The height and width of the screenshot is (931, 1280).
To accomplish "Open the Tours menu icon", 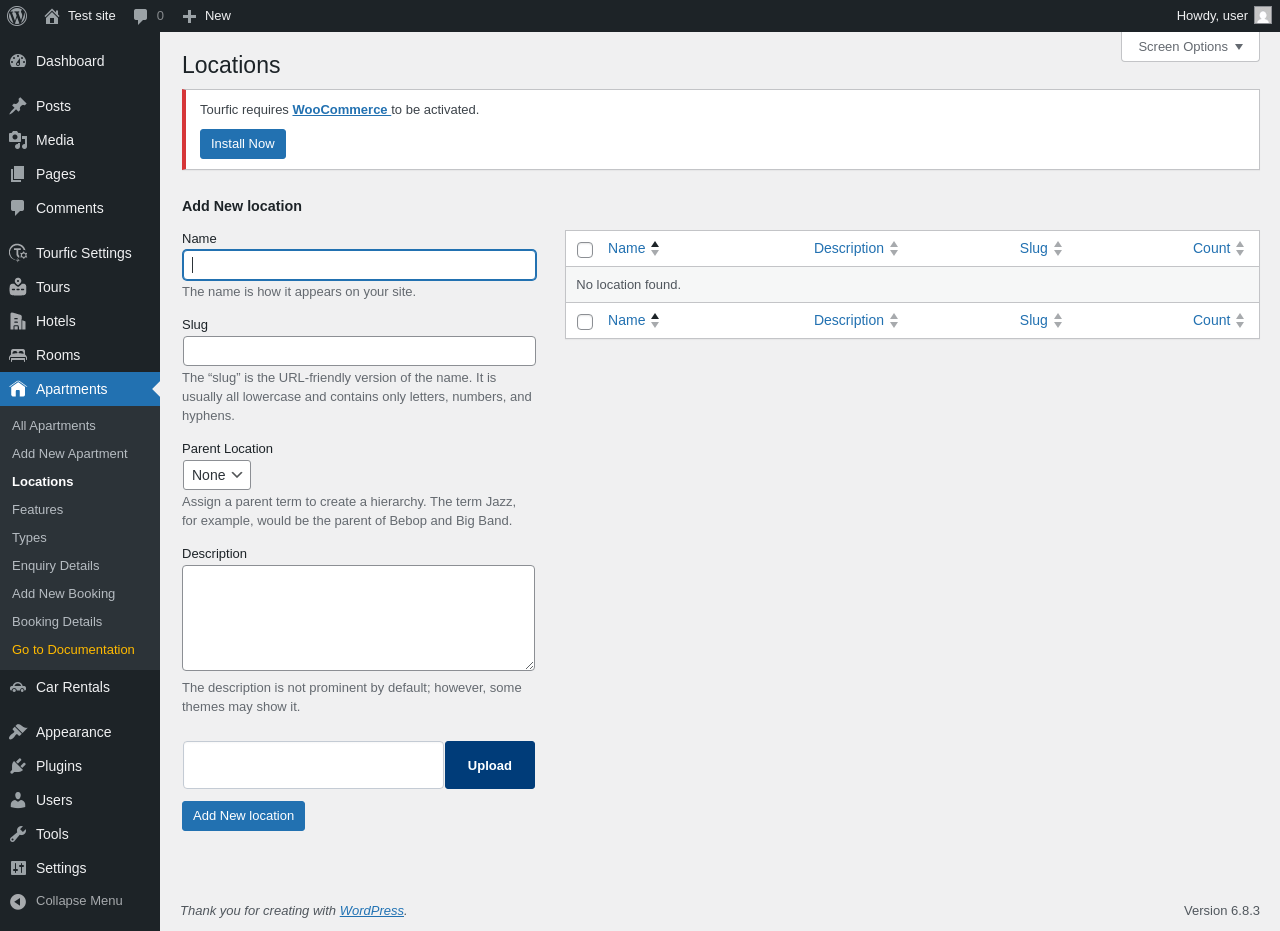I will 18,287.
